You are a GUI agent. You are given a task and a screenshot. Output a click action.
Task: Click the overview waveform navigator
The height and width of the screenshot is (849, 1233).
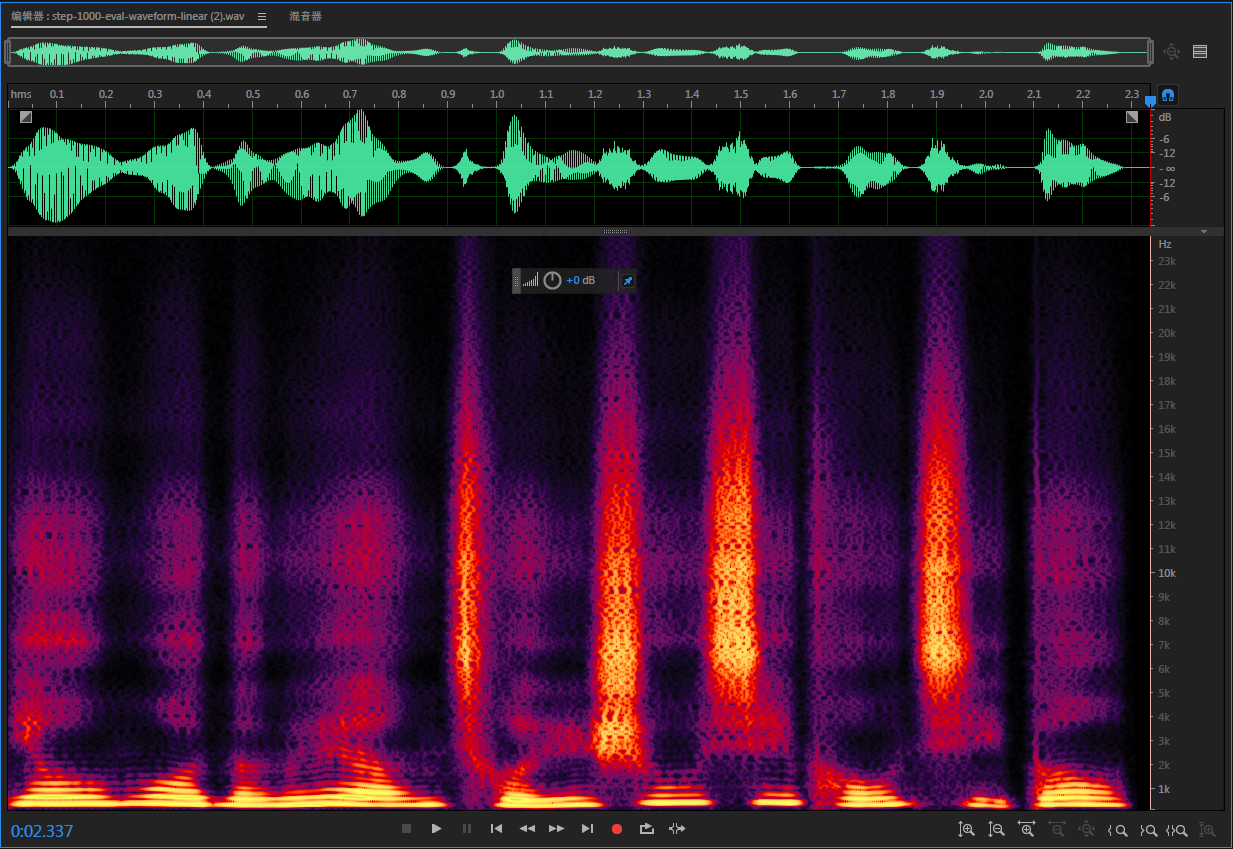point(579,51)
